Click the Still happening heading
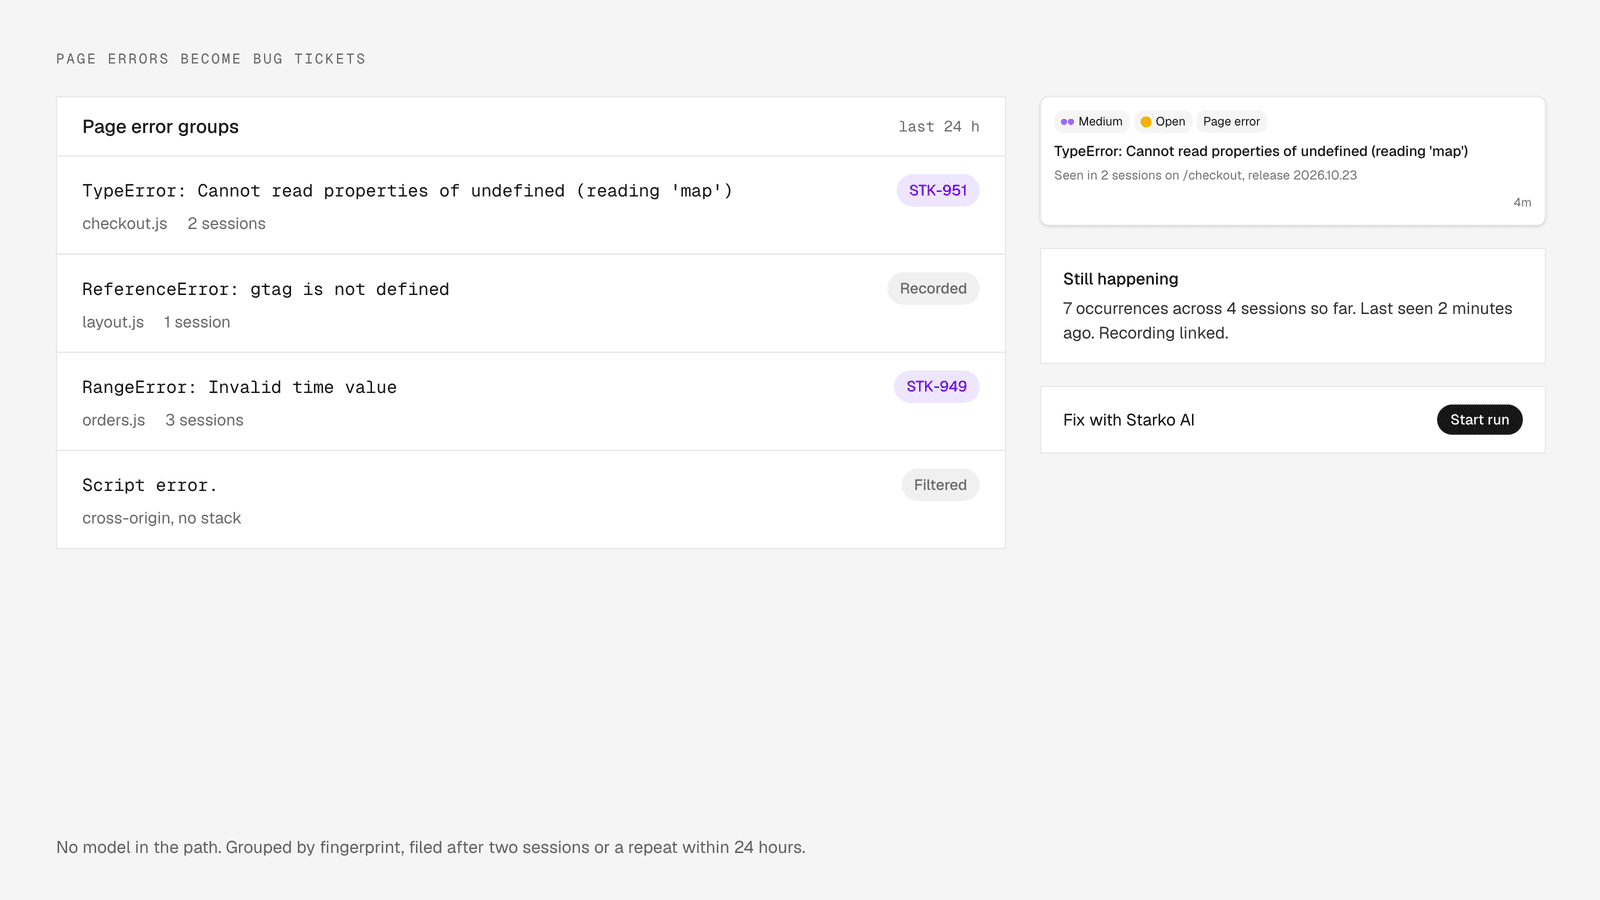The image size is (1600, 900). [x=1121, y=279]
